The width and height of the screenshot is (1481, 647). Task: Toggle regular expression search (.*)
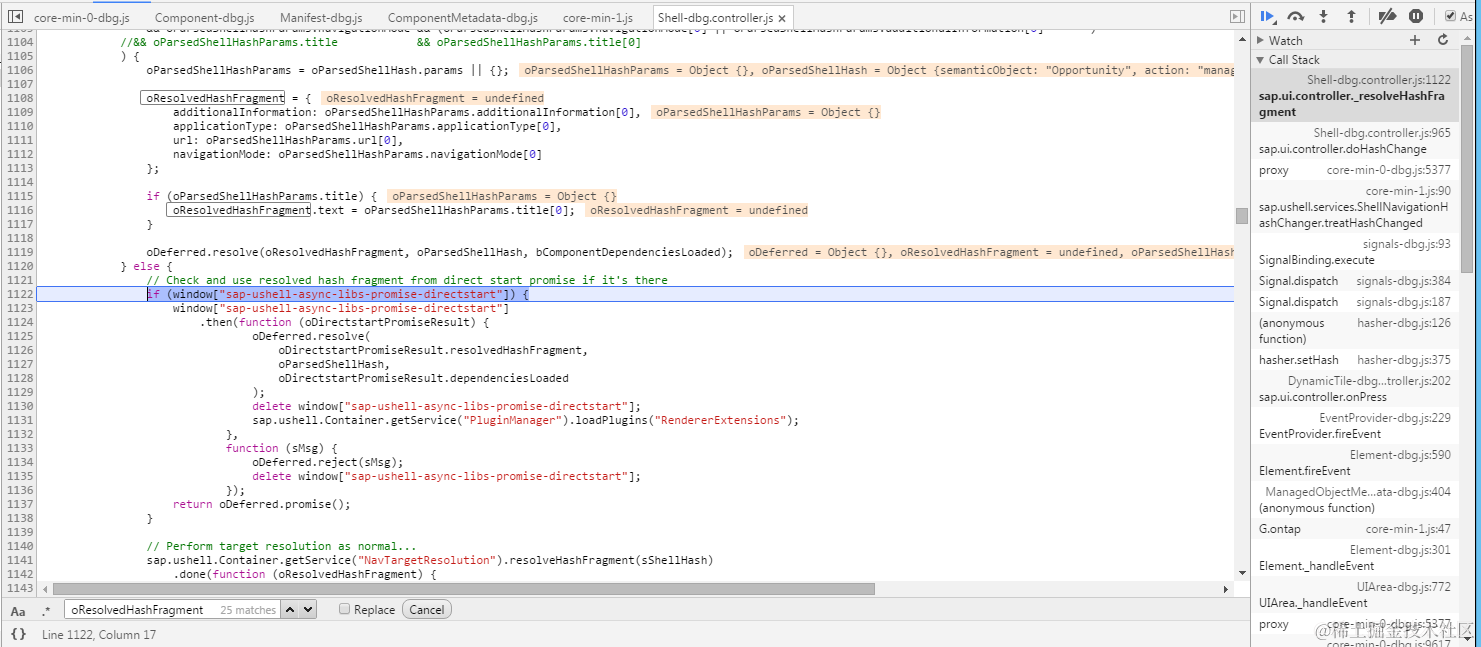[x=46, y=610]
